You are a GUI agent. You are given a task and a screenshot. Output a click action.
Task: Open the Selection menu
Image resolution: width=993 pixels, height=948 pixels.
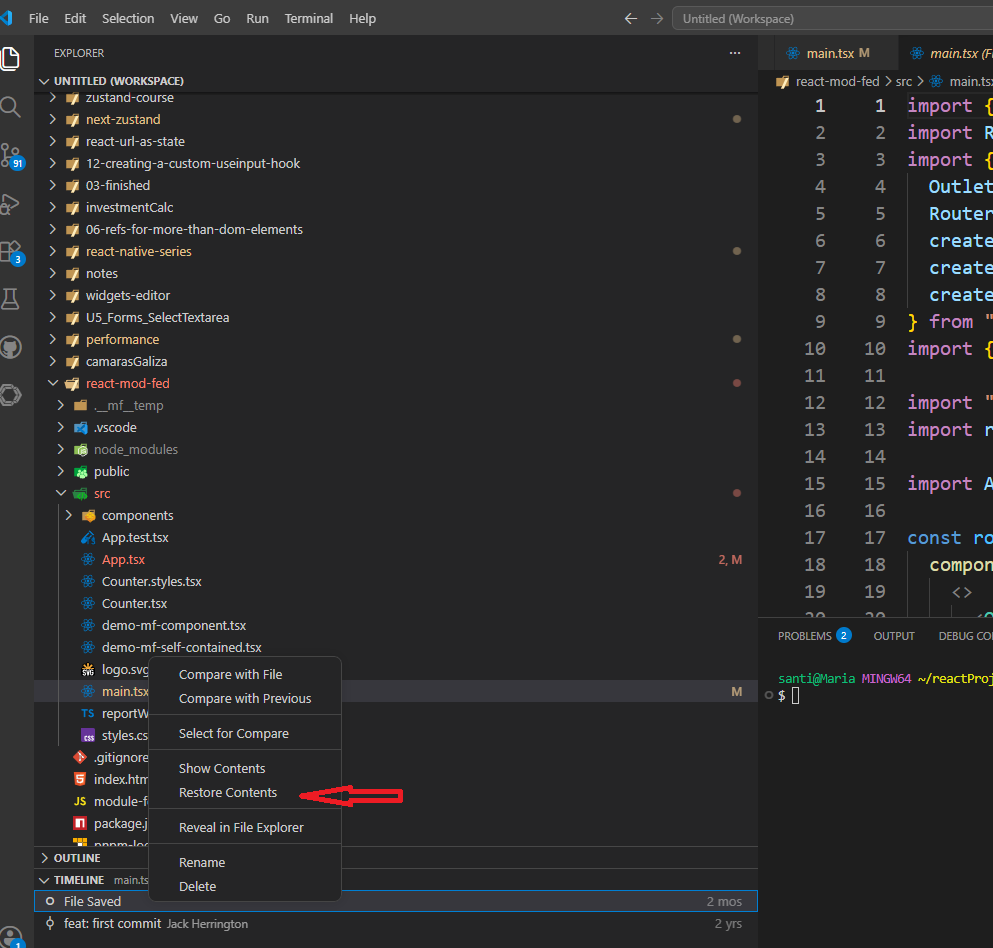pyautogui.click(x=128, y=19)
